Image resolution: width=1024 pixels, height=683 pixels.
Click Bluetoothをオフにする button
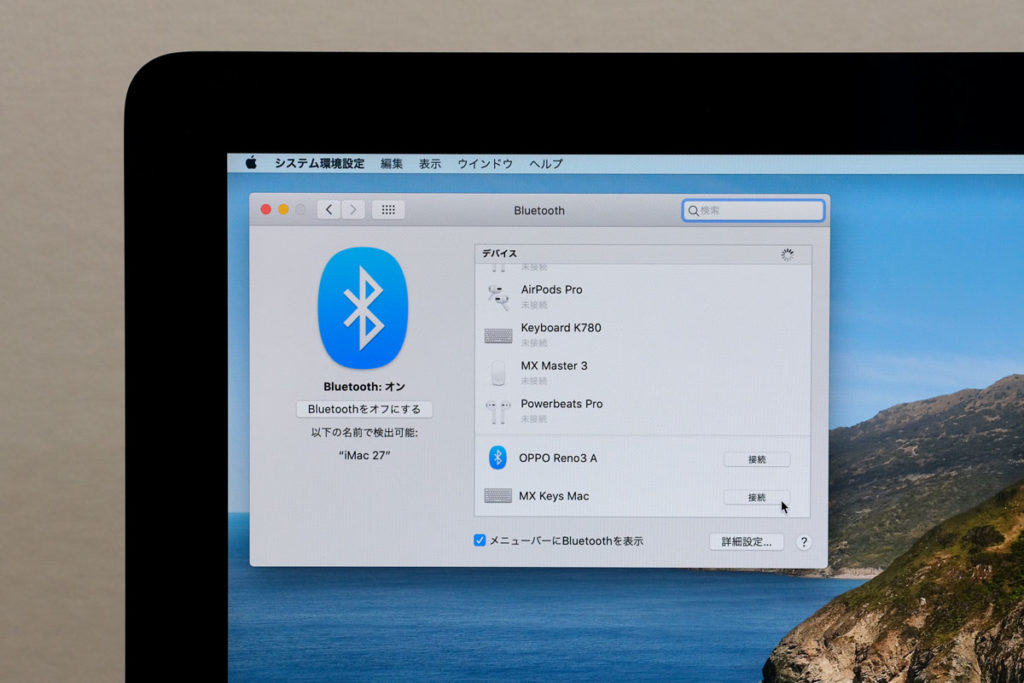(364, 409)
